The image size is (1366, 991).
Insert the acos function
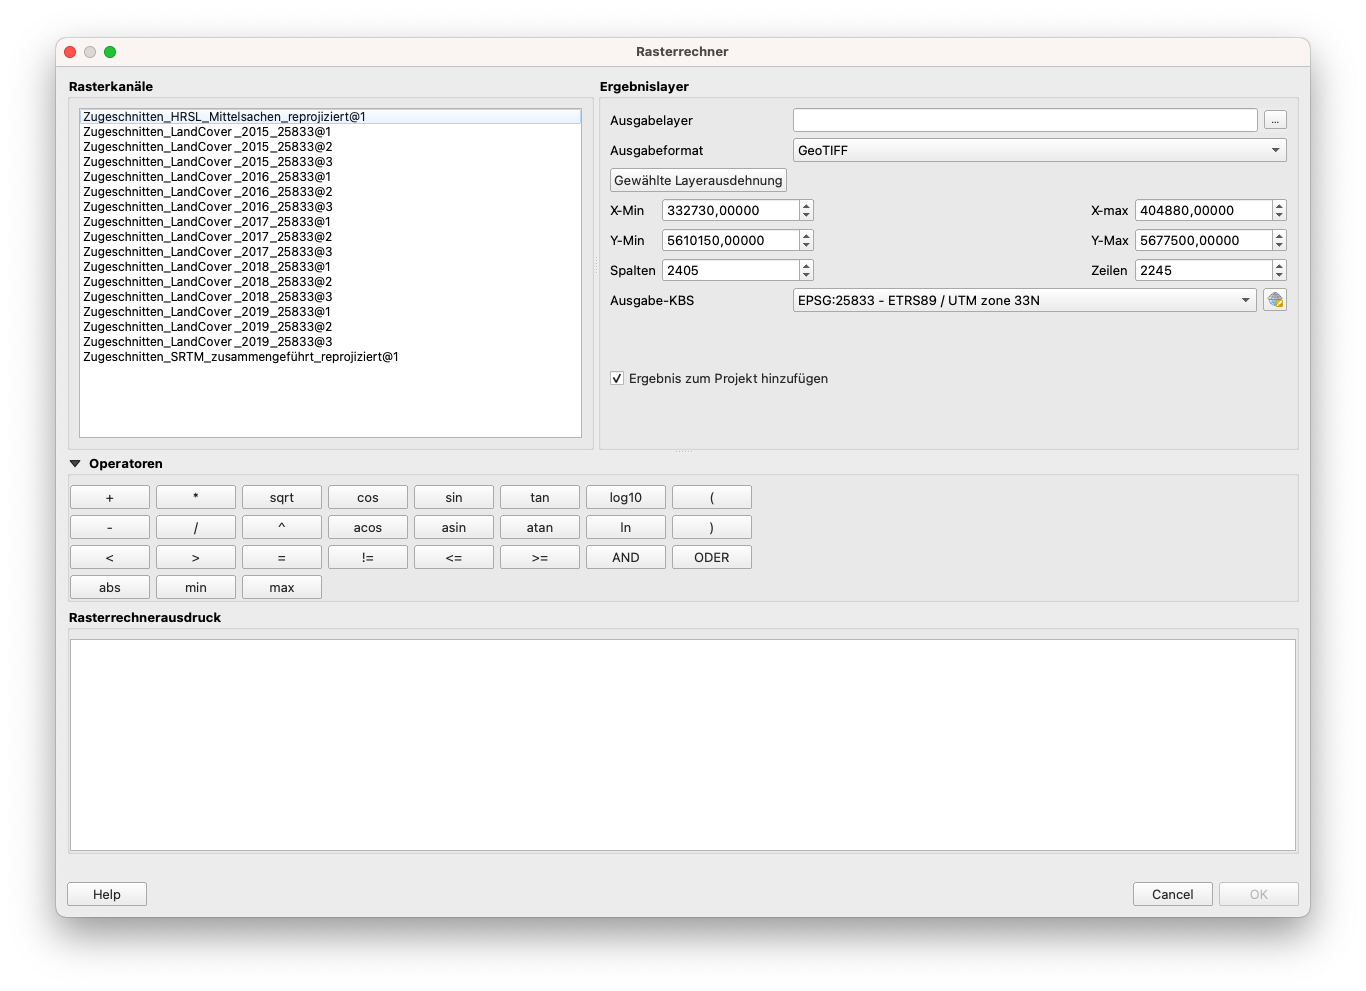368,527
